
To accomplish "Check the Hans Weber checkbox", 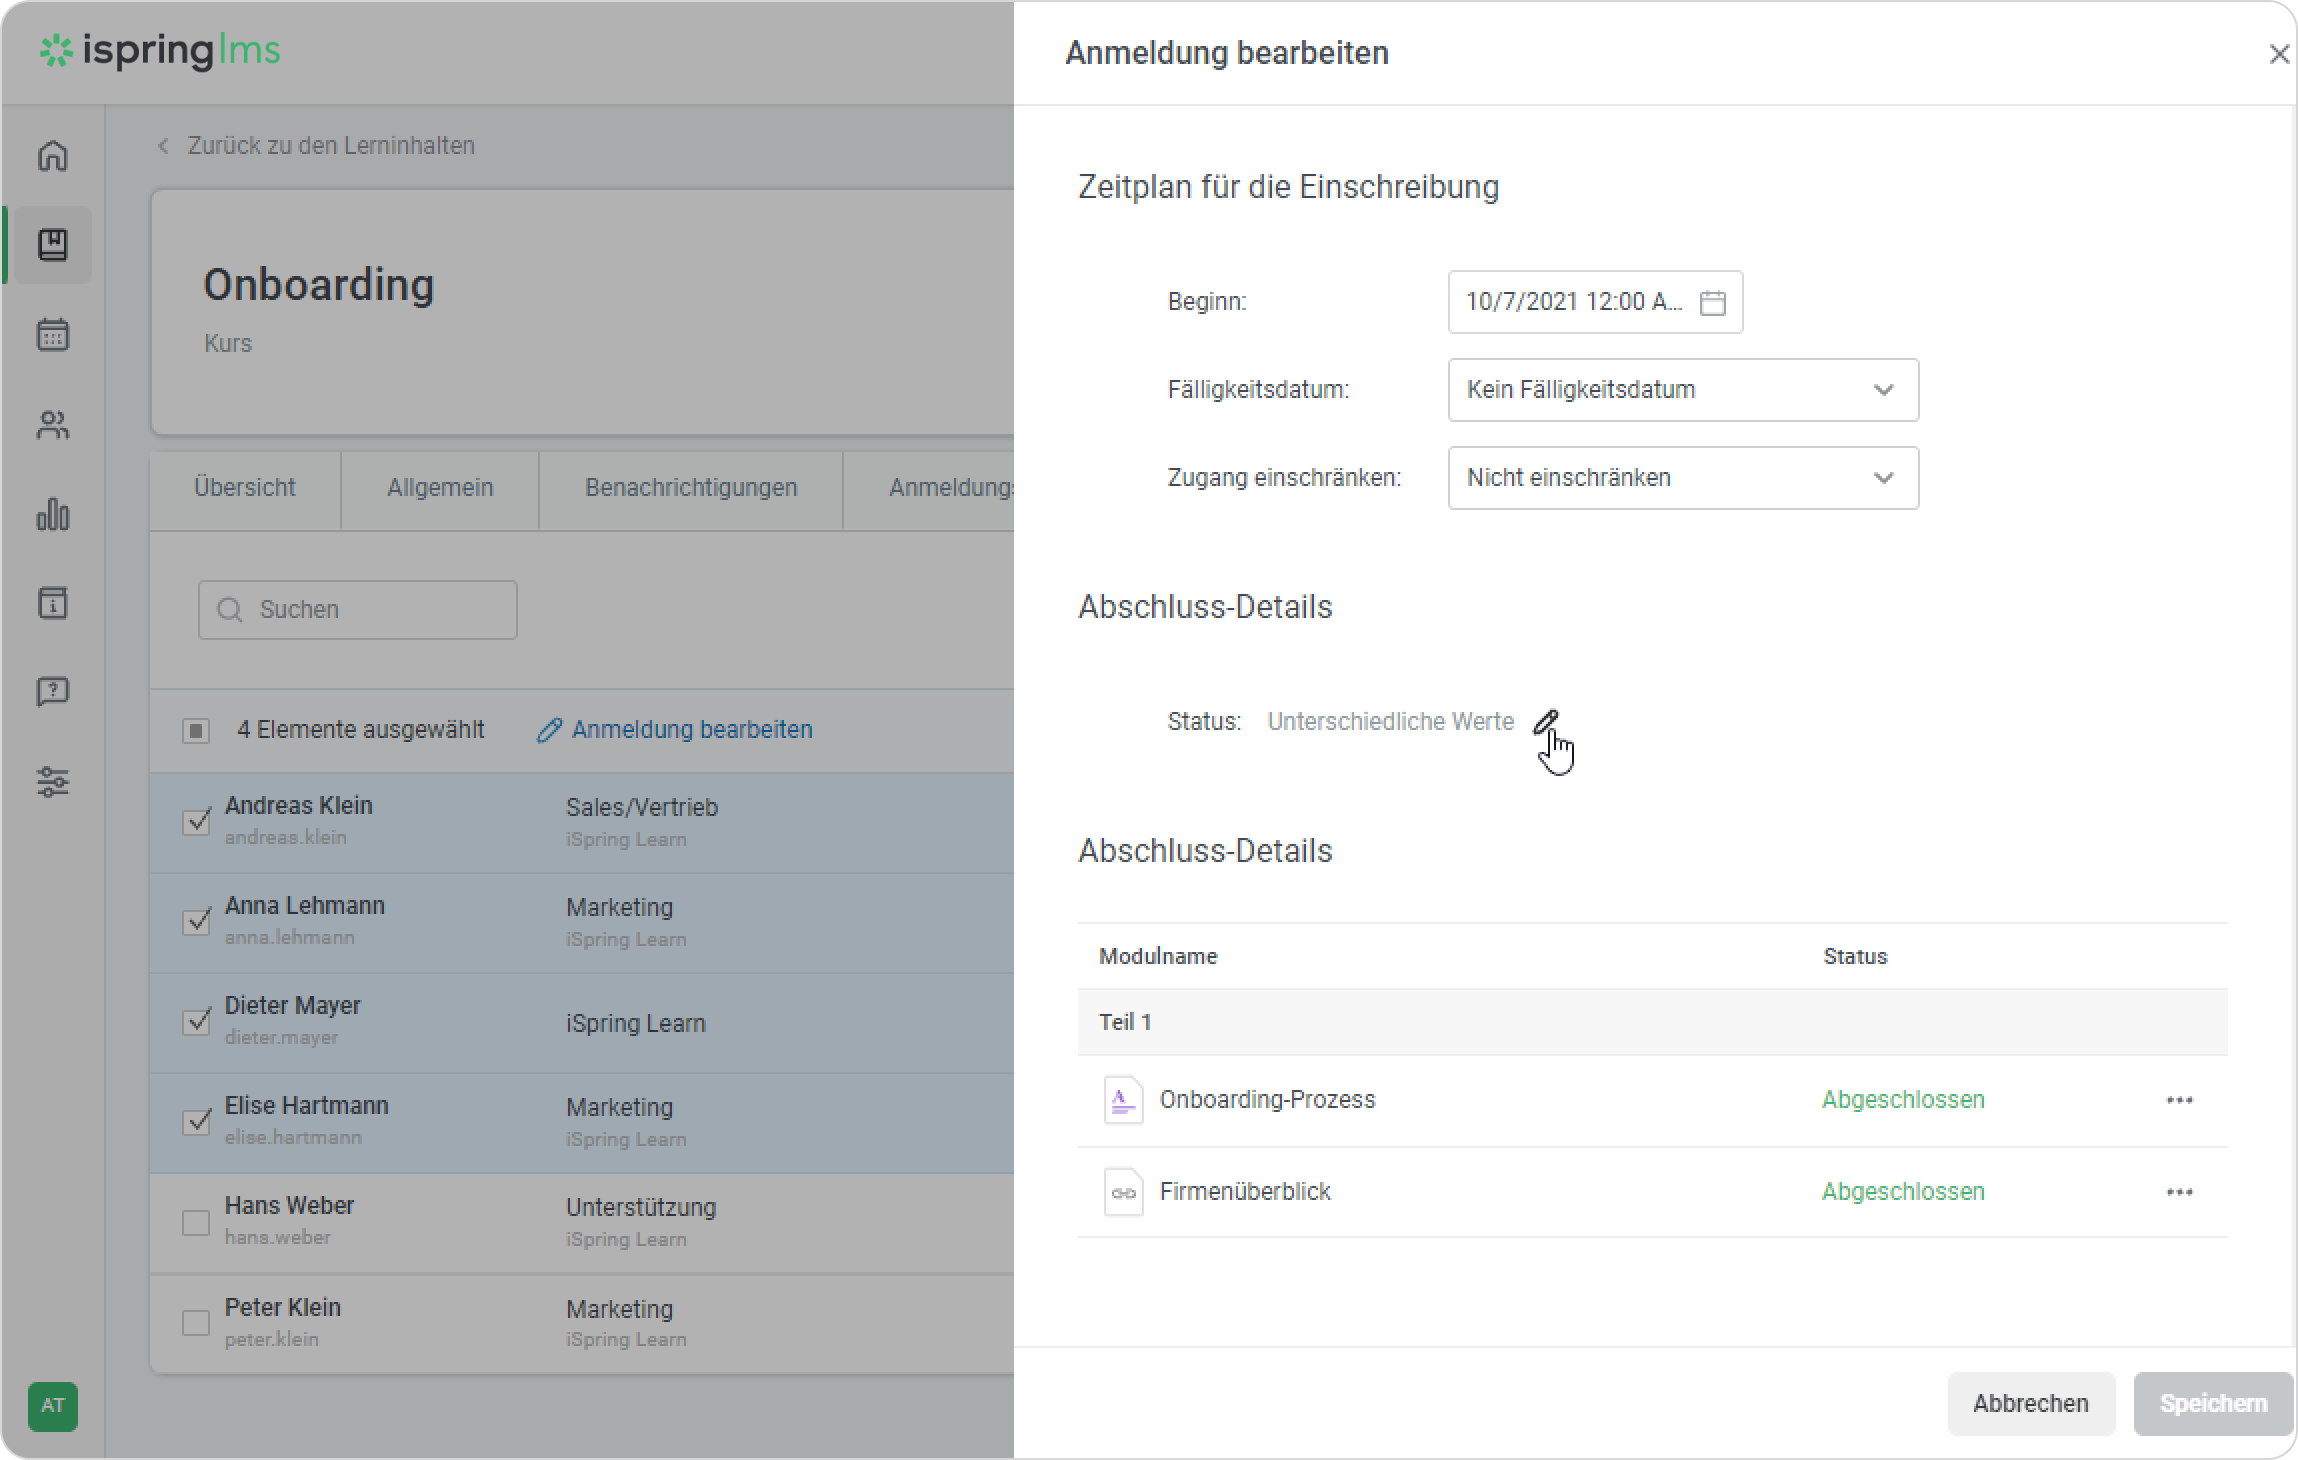I will (196, 1222).
